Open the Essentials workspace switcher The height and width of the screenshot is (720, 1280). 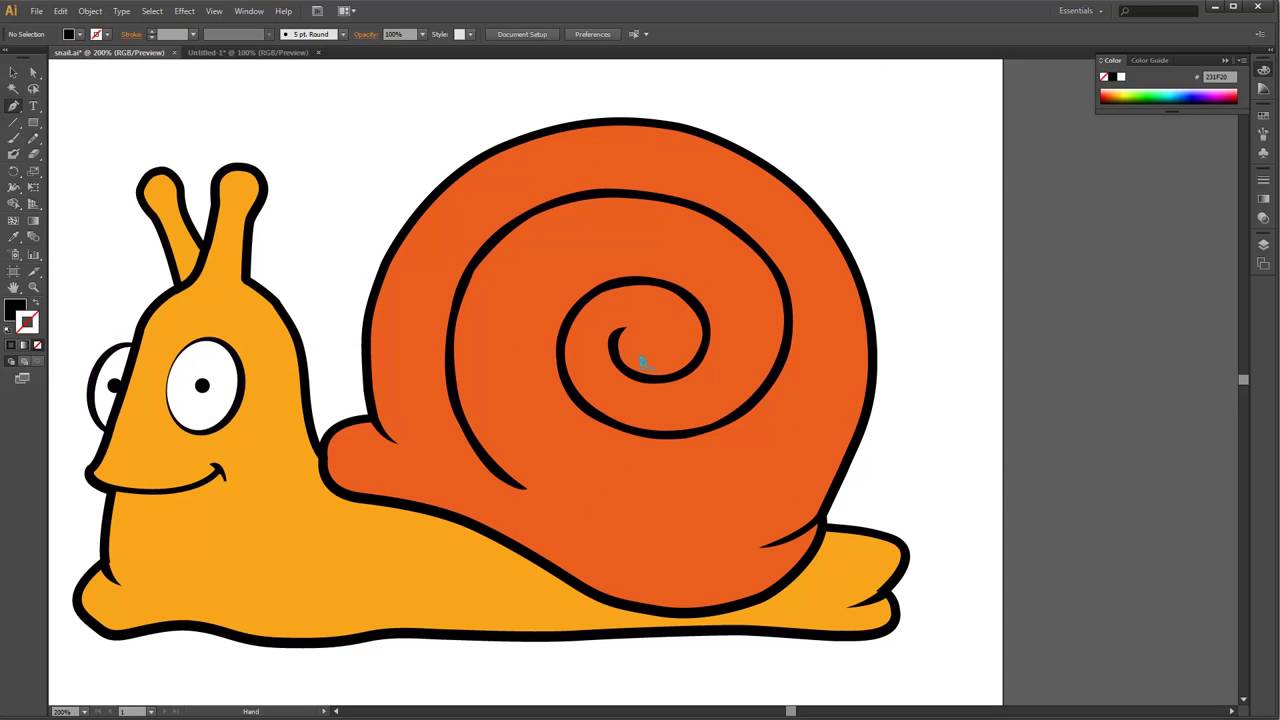1081,11
